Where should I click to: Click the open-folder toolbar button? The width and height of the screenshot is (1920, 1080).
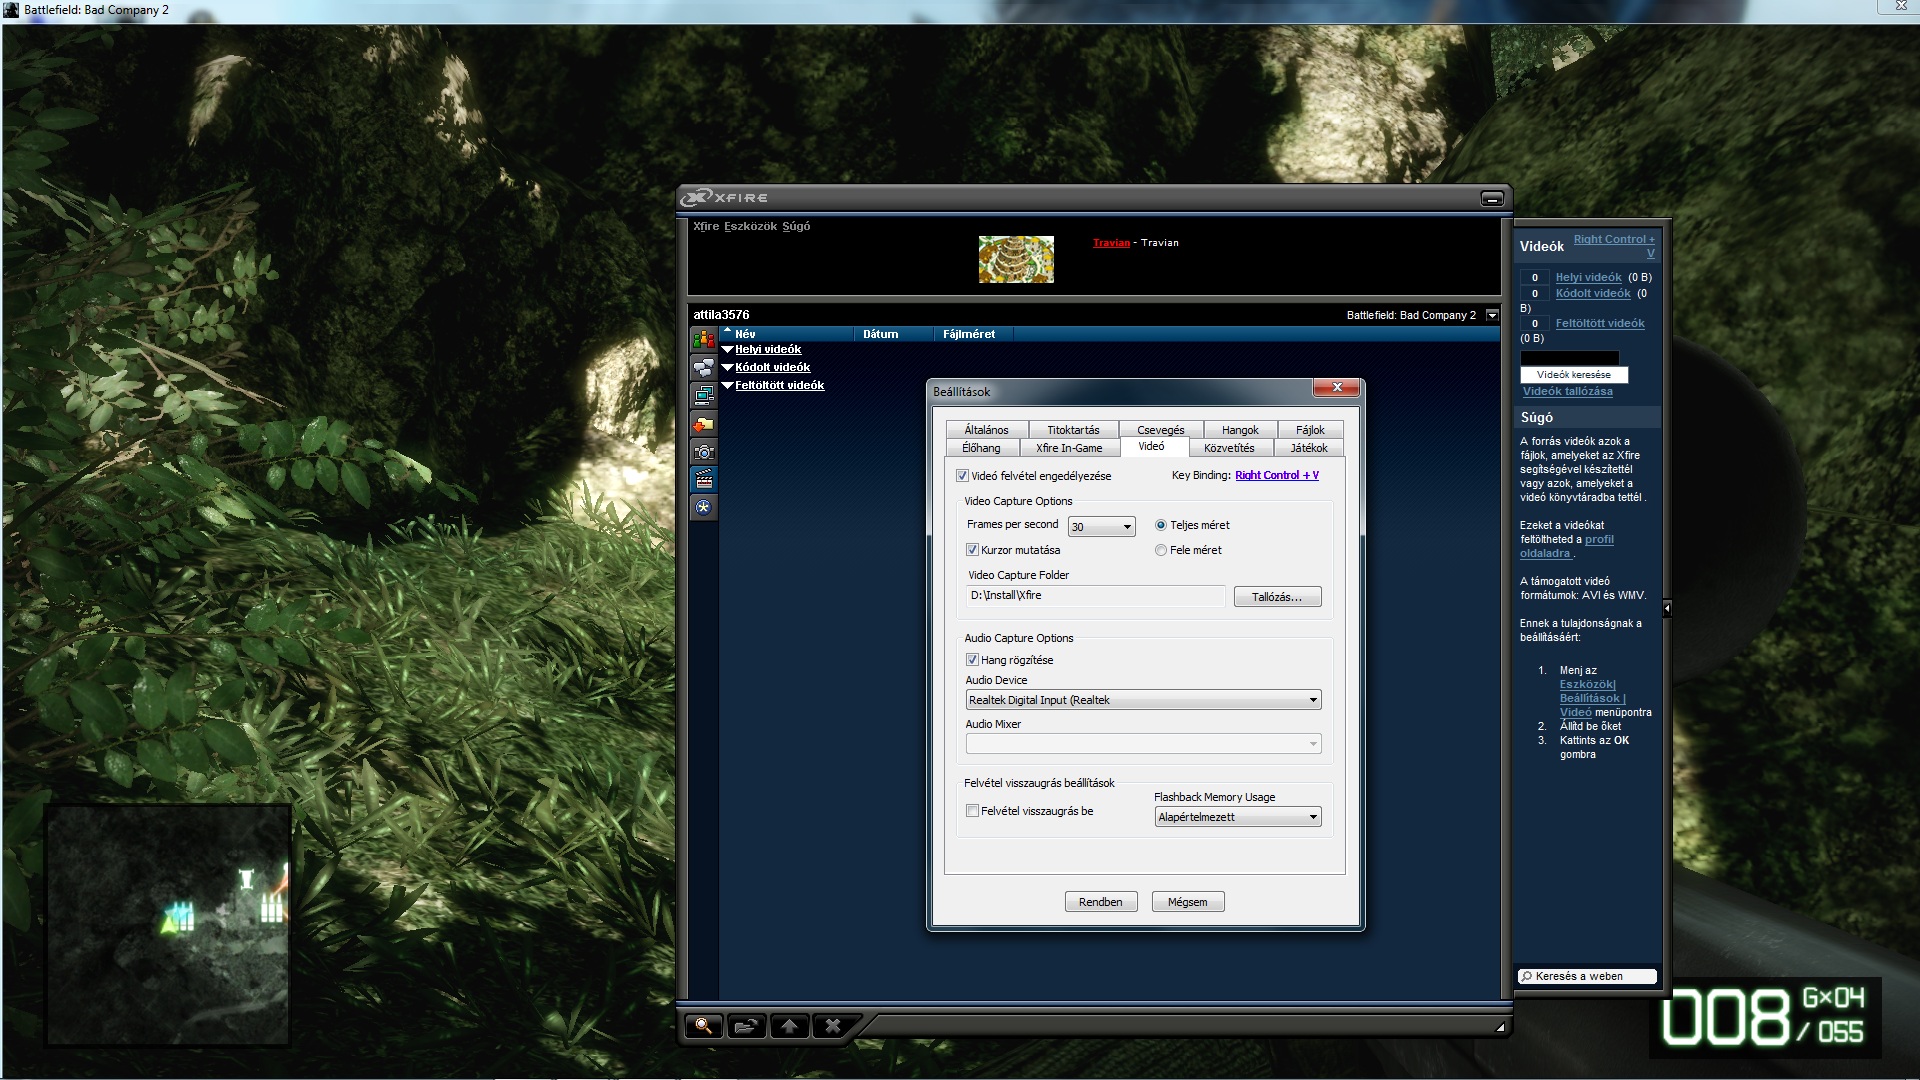tap(746, 1026)
